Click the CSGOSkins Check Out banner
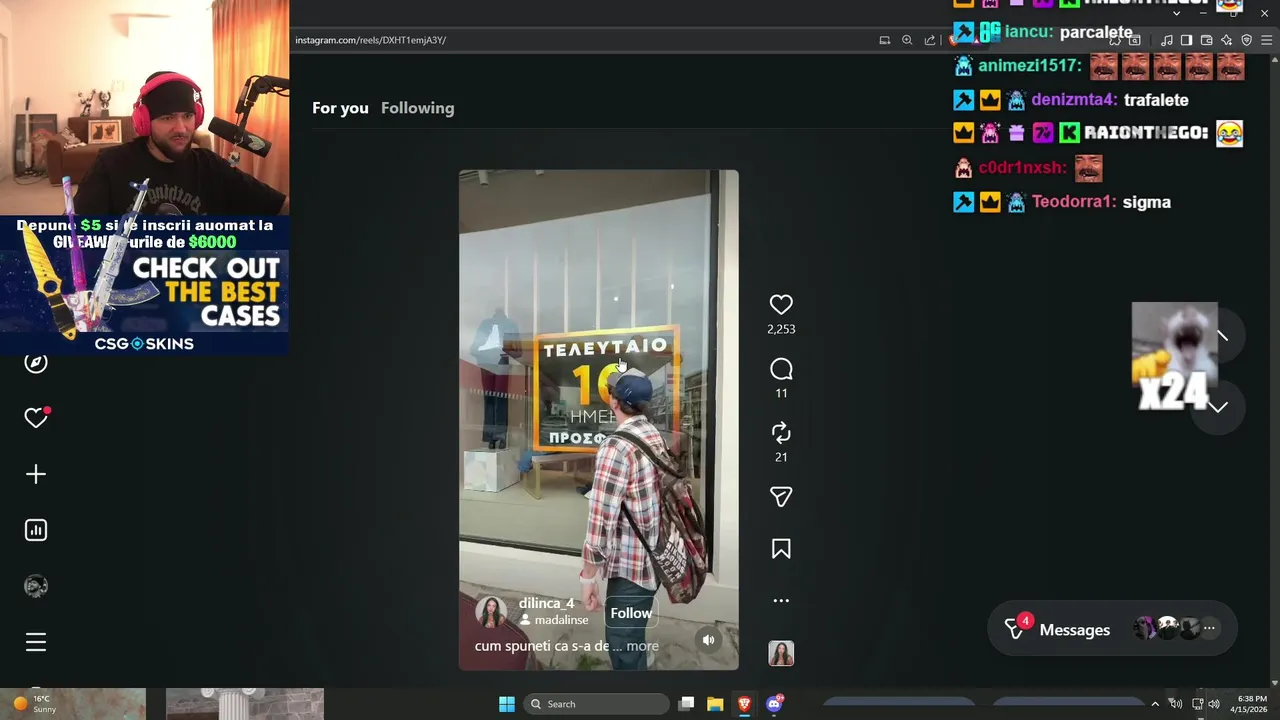Viewport: 1280px width, 720px height. [144, 285]
